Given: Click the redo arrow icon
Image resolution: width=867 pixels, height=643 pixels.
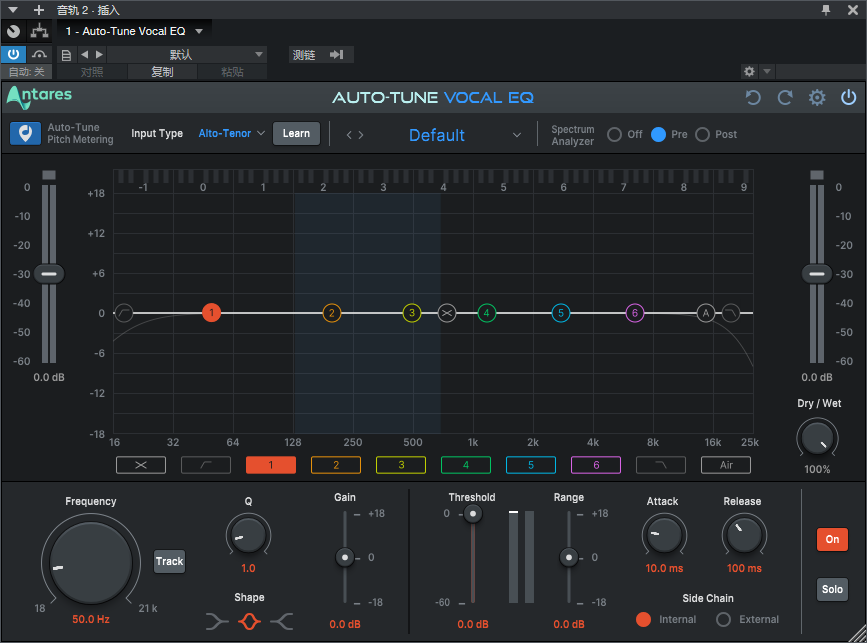Looking at the screenshot, I should point(785,98).
